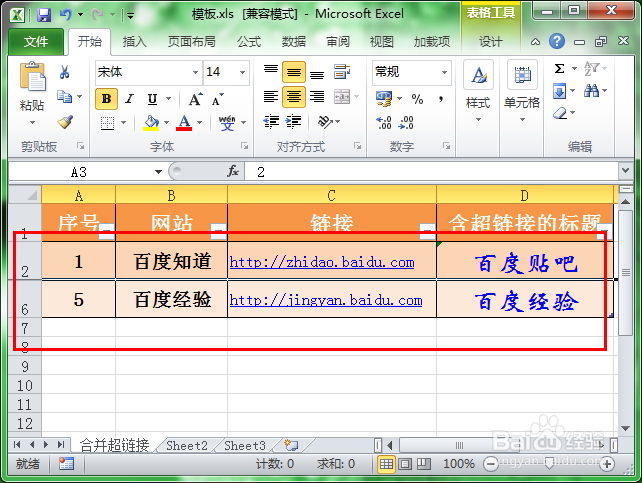Viewport: 642px width, 483px height.
Task: Open the font size dropdown
Action: pos(242,72)
